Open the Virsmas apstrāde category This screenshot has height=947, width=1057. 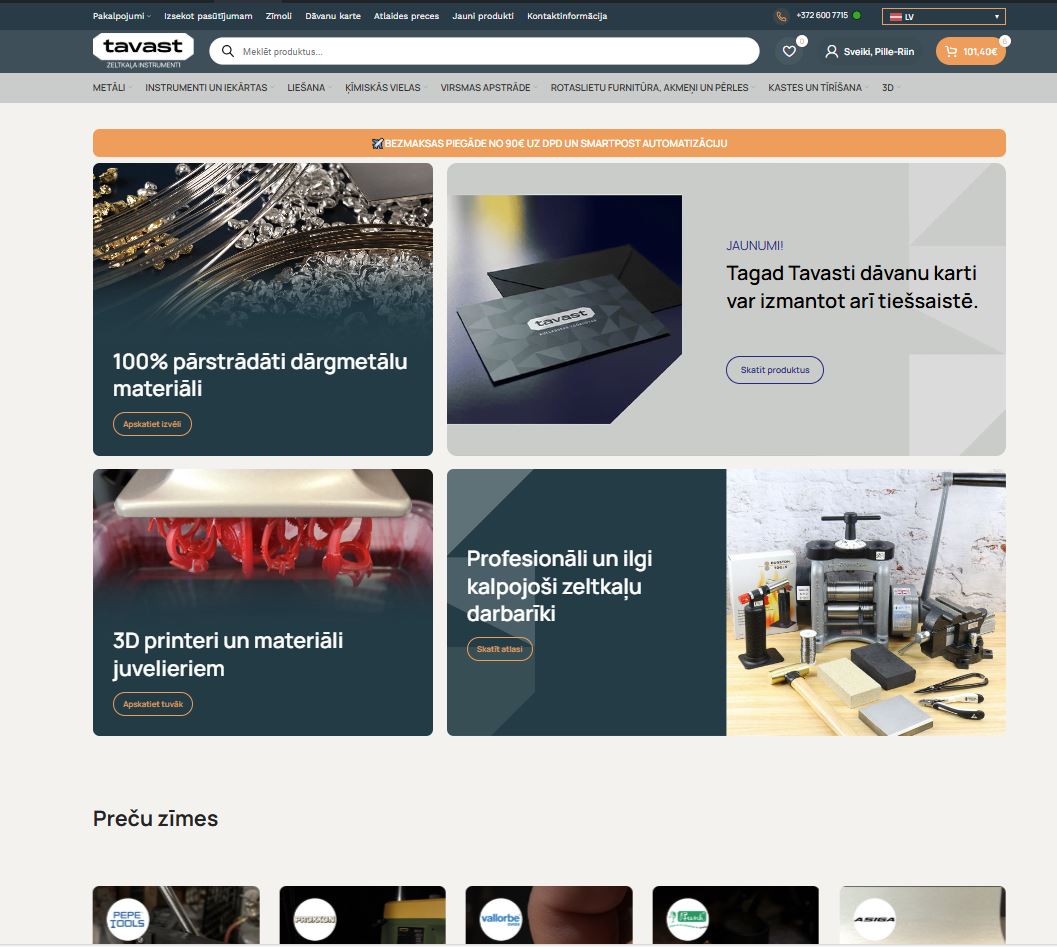(487, 88)
